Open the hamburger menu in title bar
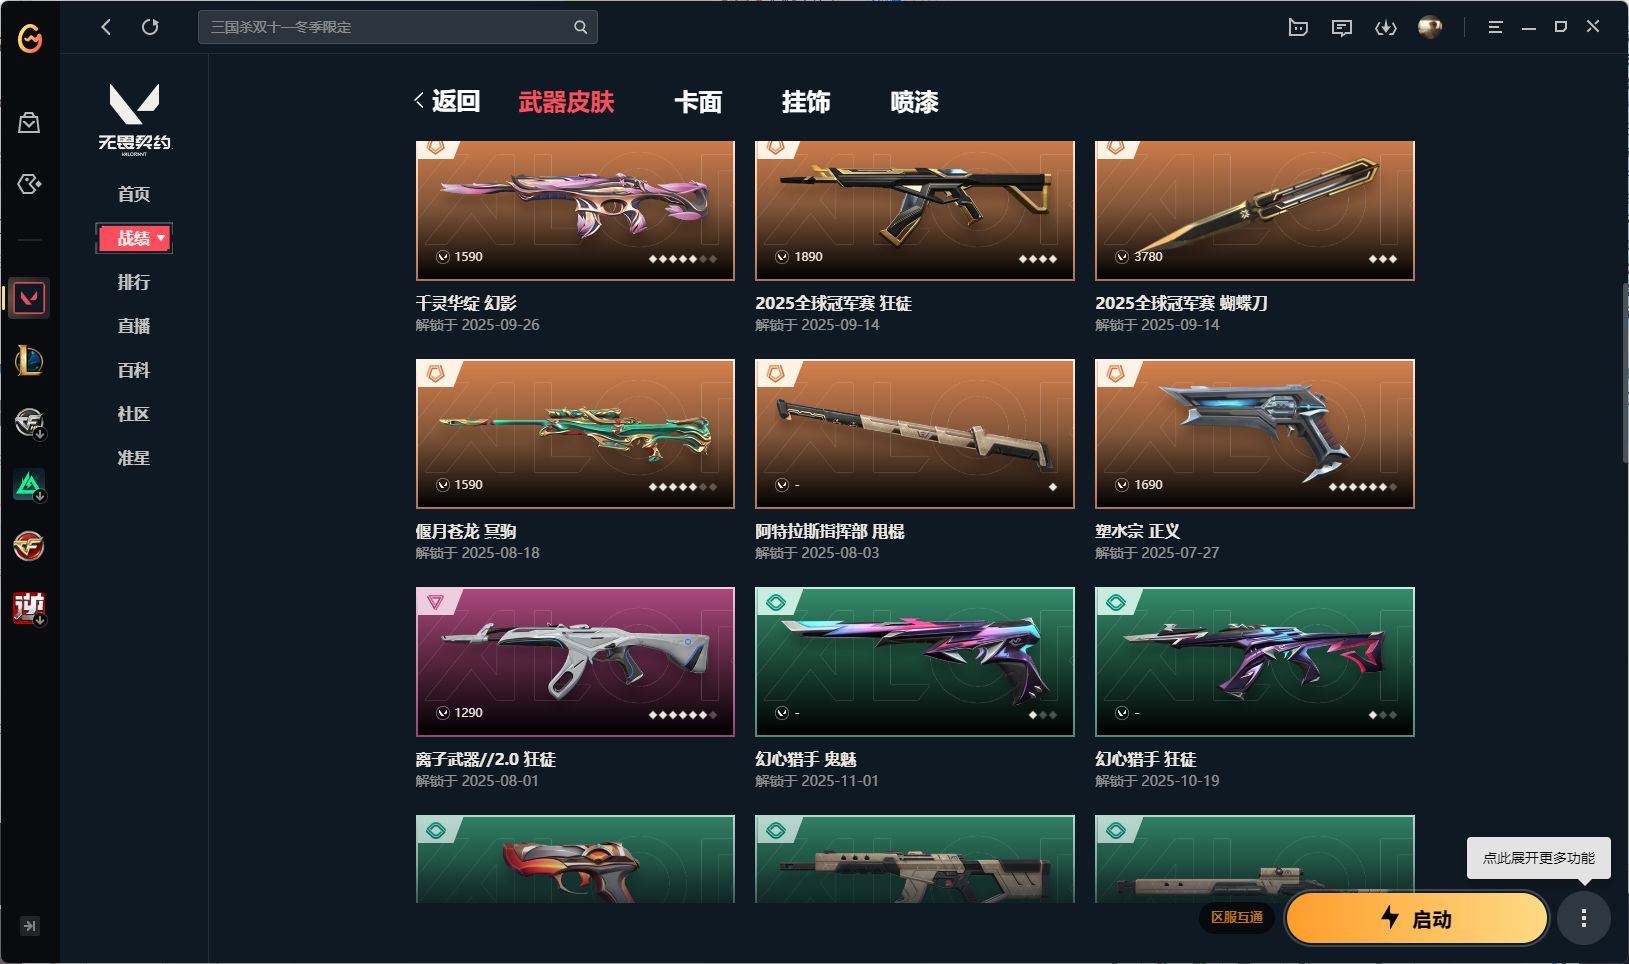 point(1495,28)
